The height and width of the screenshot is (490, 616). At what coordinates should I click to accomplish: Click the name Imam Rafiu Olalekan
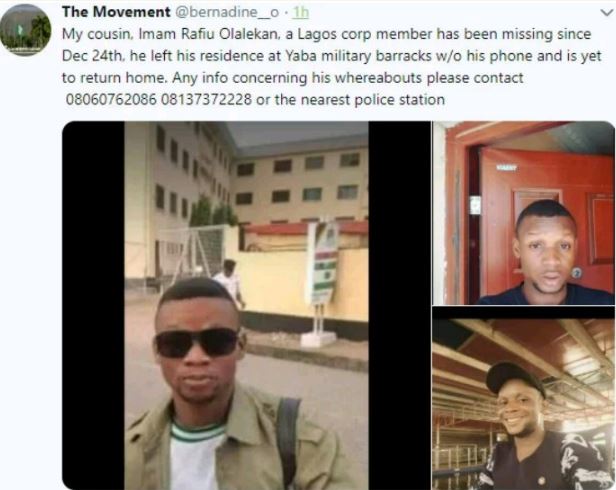click(209, 34)
